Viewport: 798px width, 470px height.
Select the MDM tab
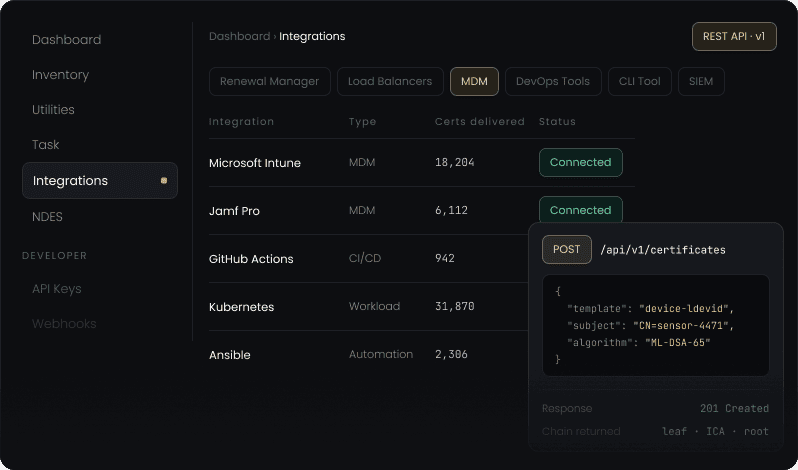pos(474,81)
